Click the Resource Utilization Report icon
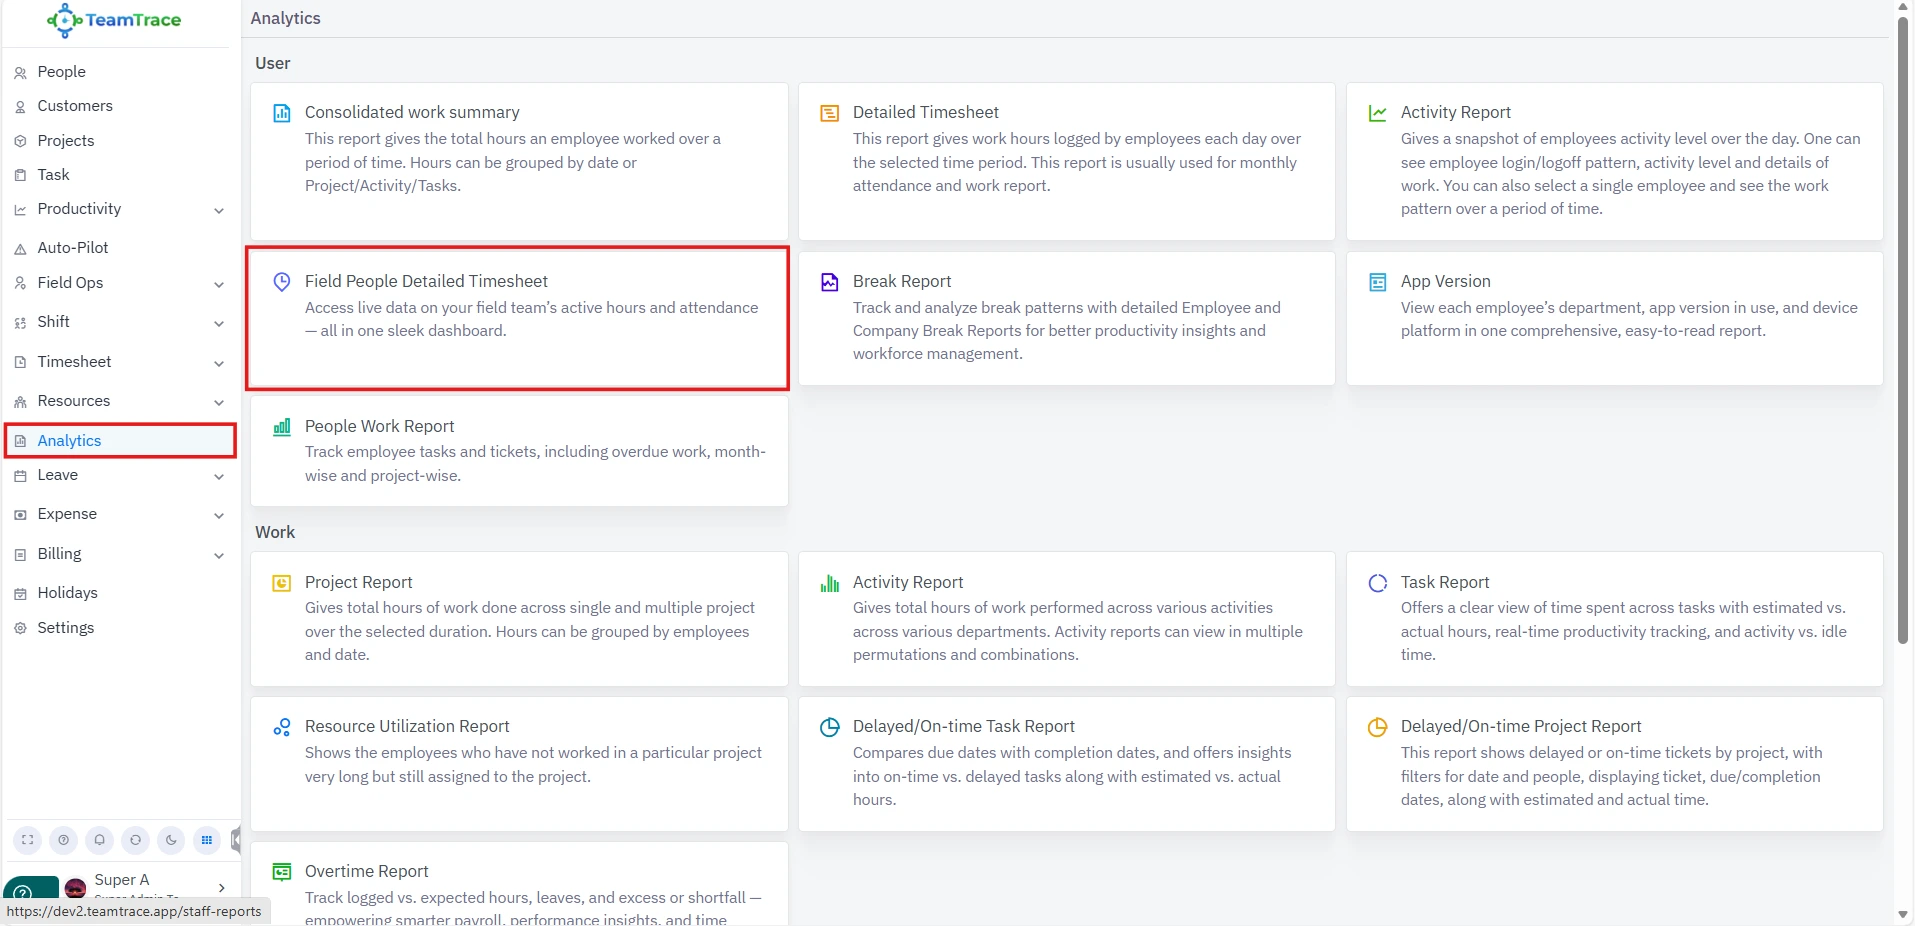 click(282, 727)
